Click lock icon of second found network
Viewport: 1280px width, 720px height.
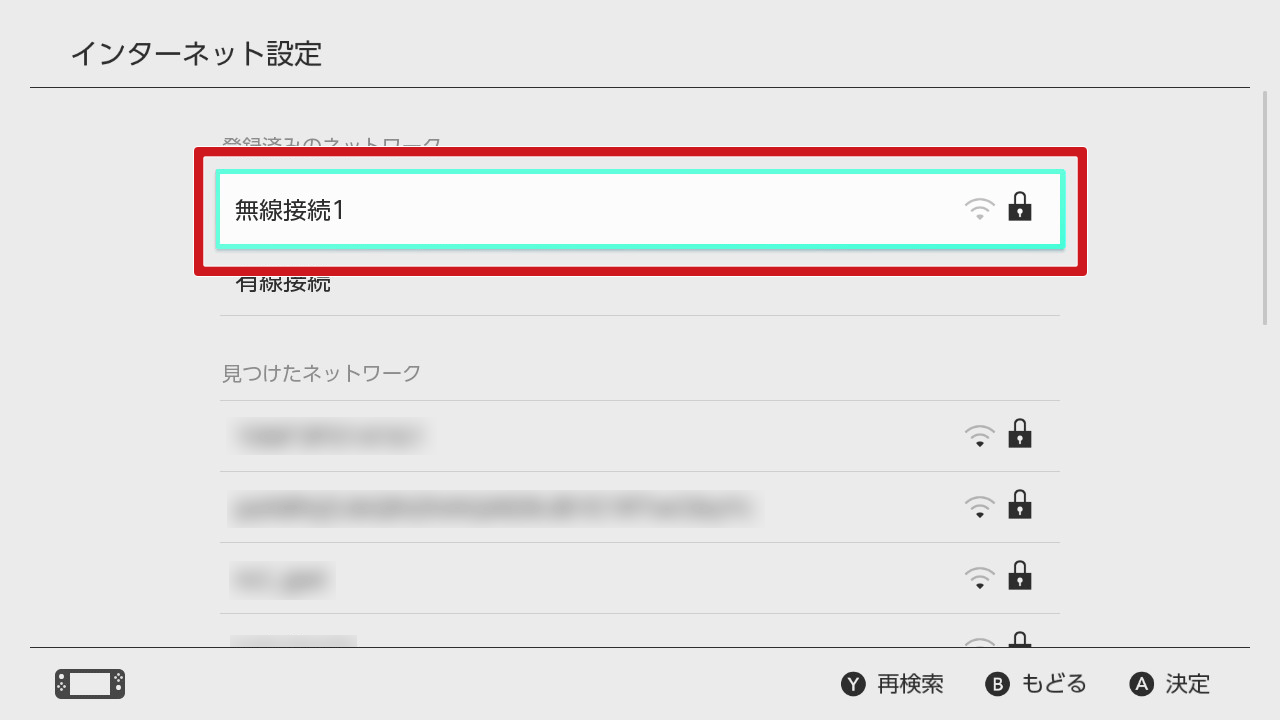pos(1019,504)
